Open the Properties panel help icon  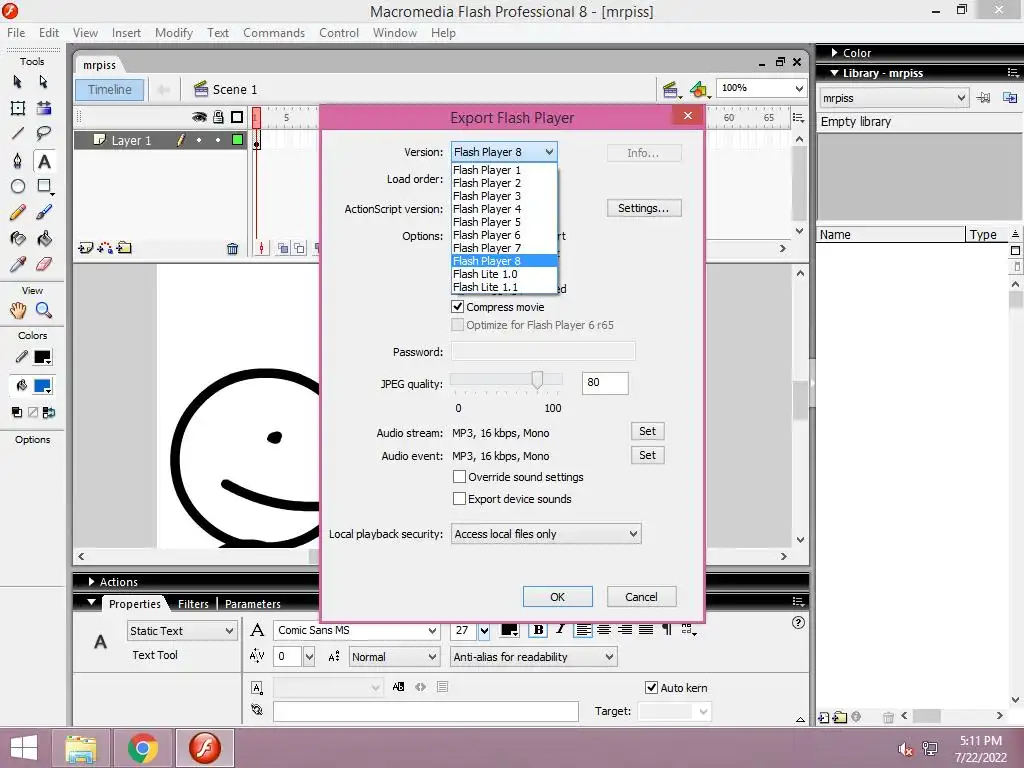point(798,622)
